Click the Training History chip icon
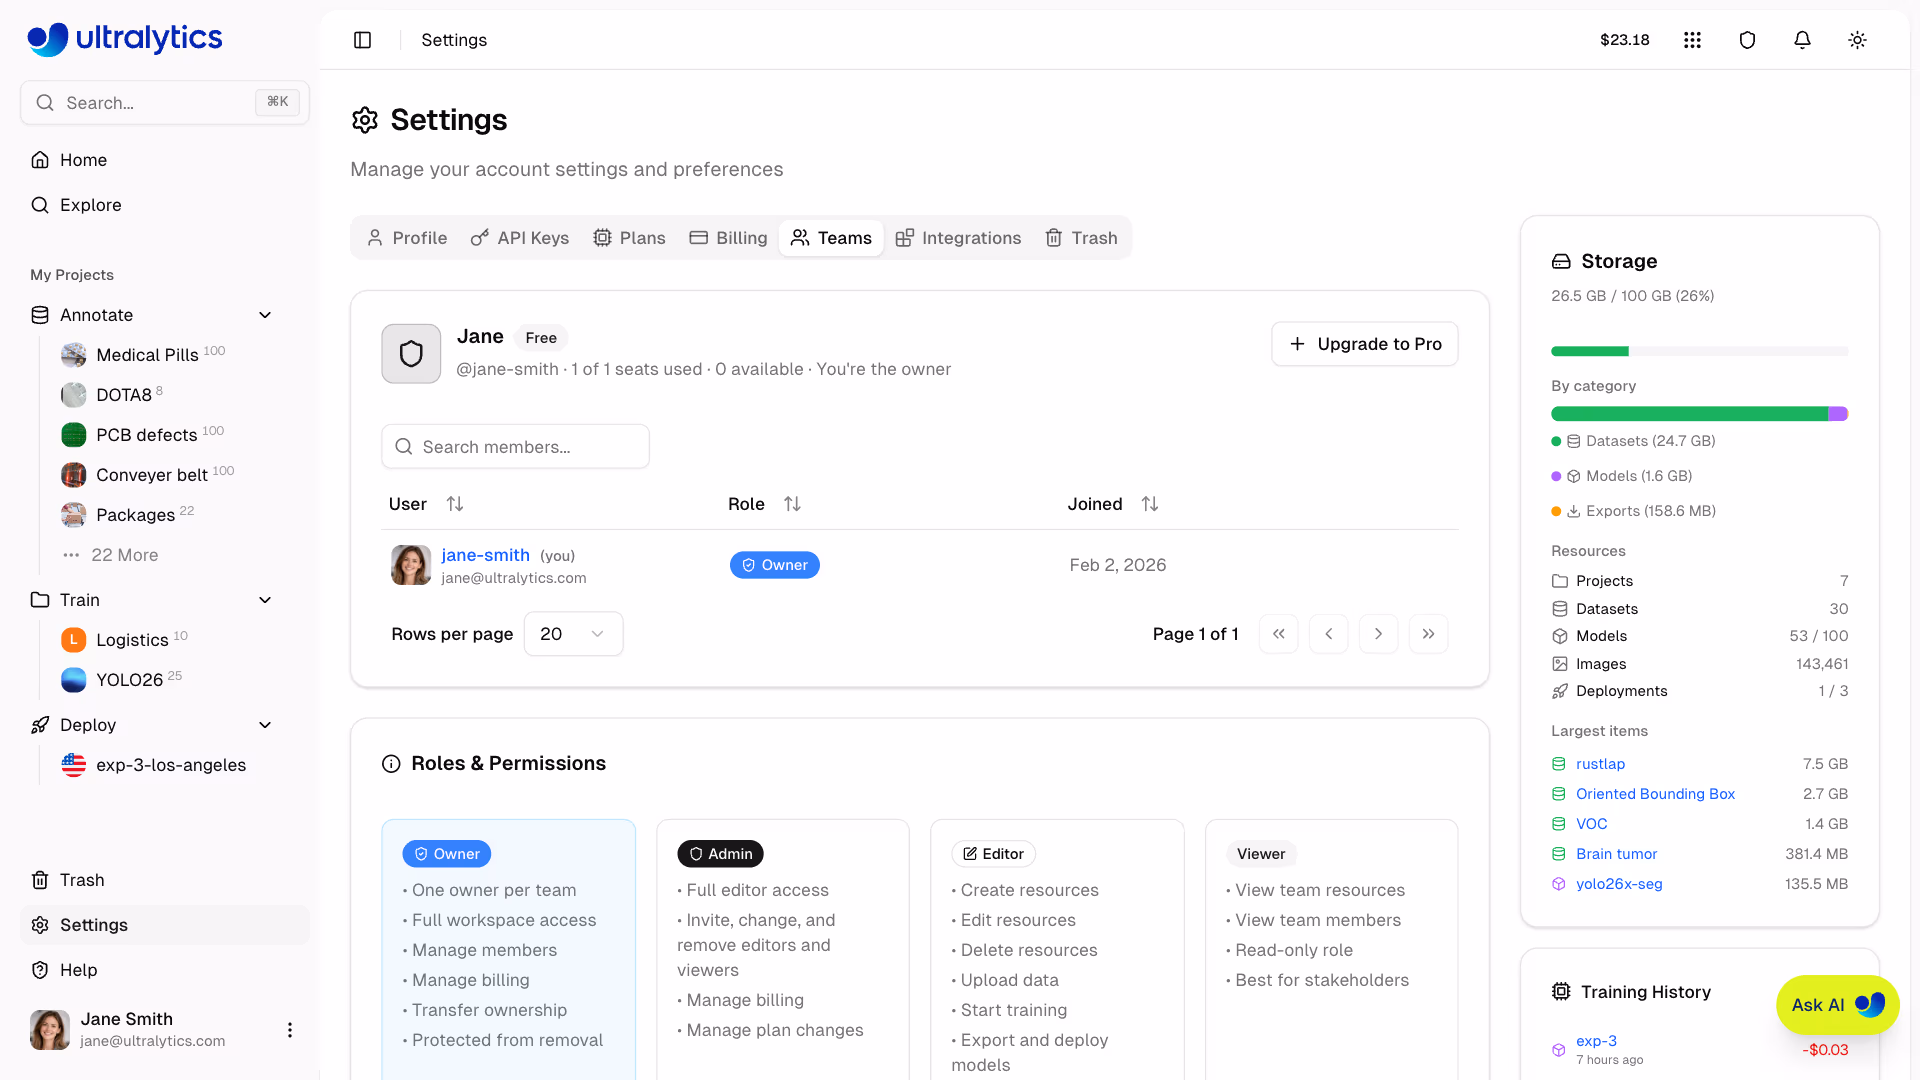The height and width of the screenshot is (1080, 1920). pyautogui.click(x=1561, y=992)
